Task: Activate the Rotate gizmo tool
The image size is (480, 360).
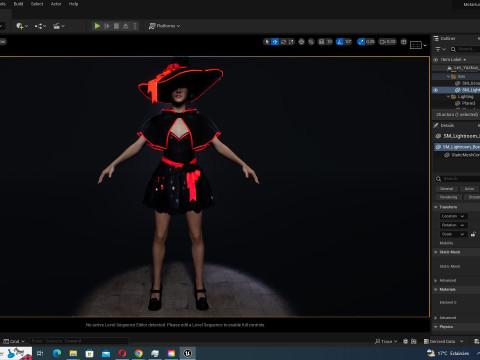Action: 283,42
